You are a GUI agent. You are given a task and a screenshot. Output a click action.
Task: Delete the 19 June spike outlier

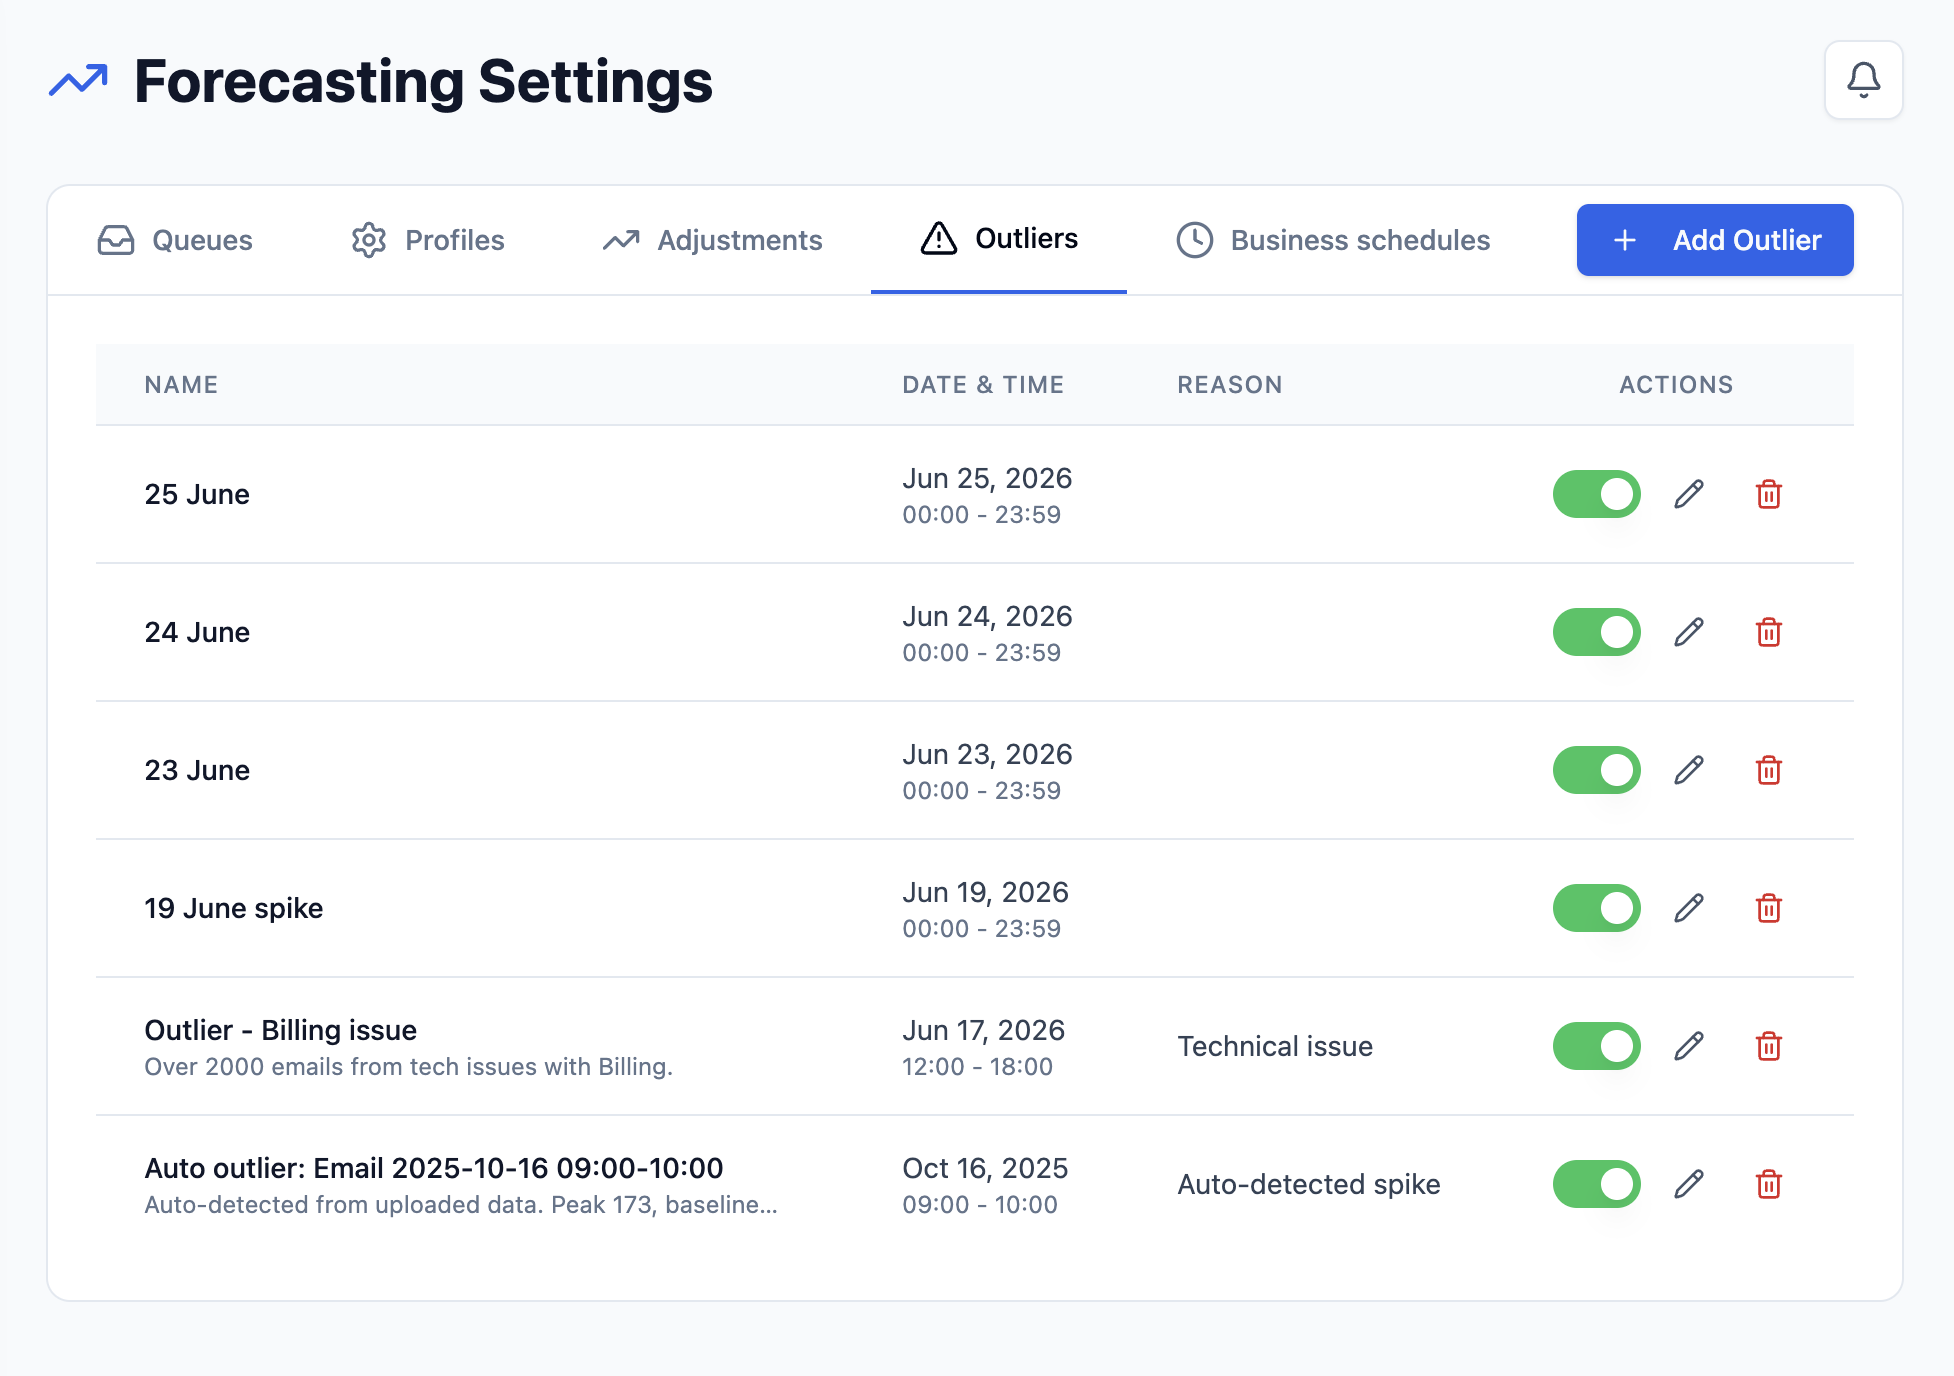[1769, 908]
